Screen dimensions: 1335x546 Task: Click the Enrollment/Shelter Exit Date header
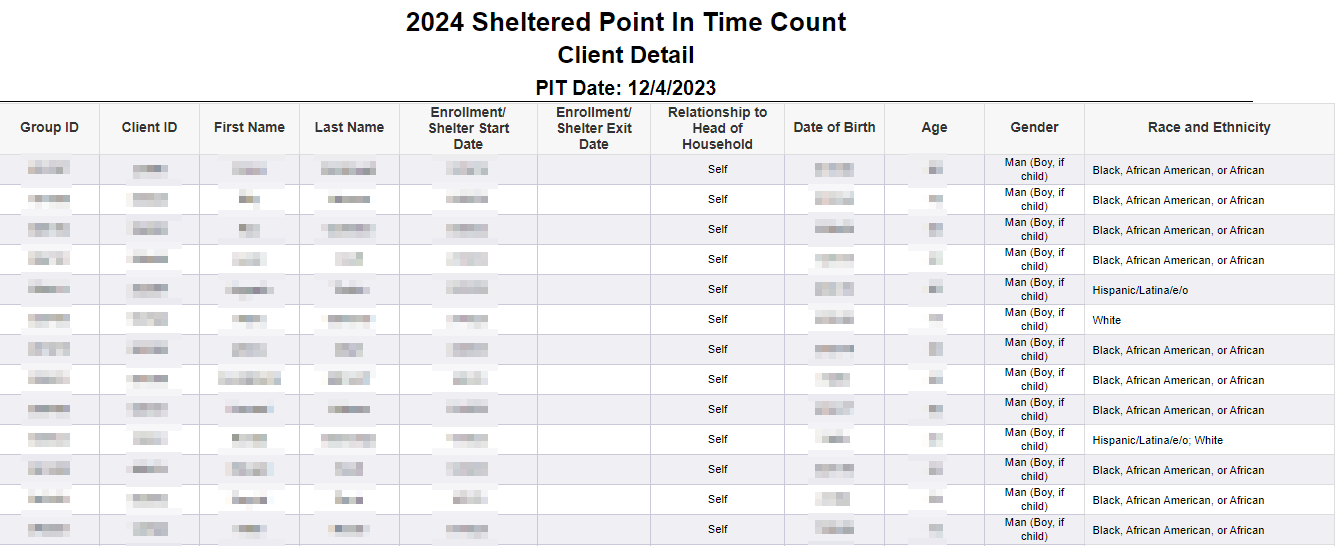[x=594, y=128]
